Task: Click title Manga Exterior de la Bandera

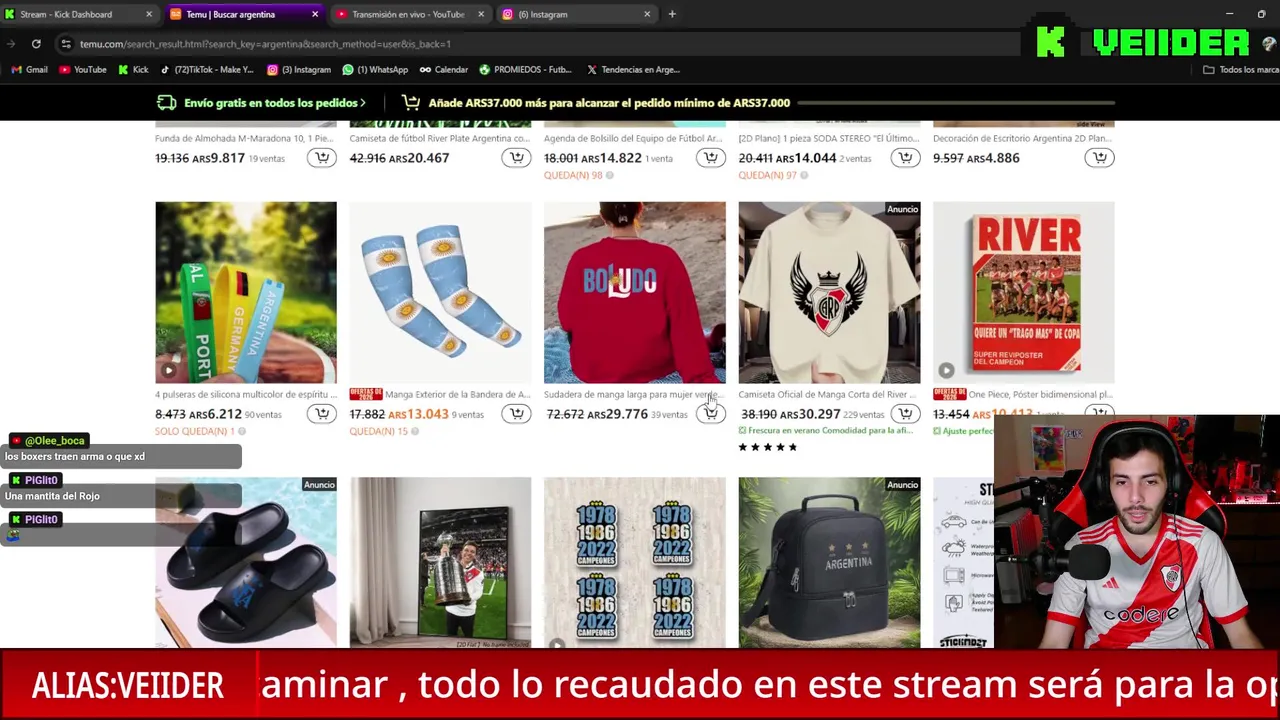Action: 458,395
